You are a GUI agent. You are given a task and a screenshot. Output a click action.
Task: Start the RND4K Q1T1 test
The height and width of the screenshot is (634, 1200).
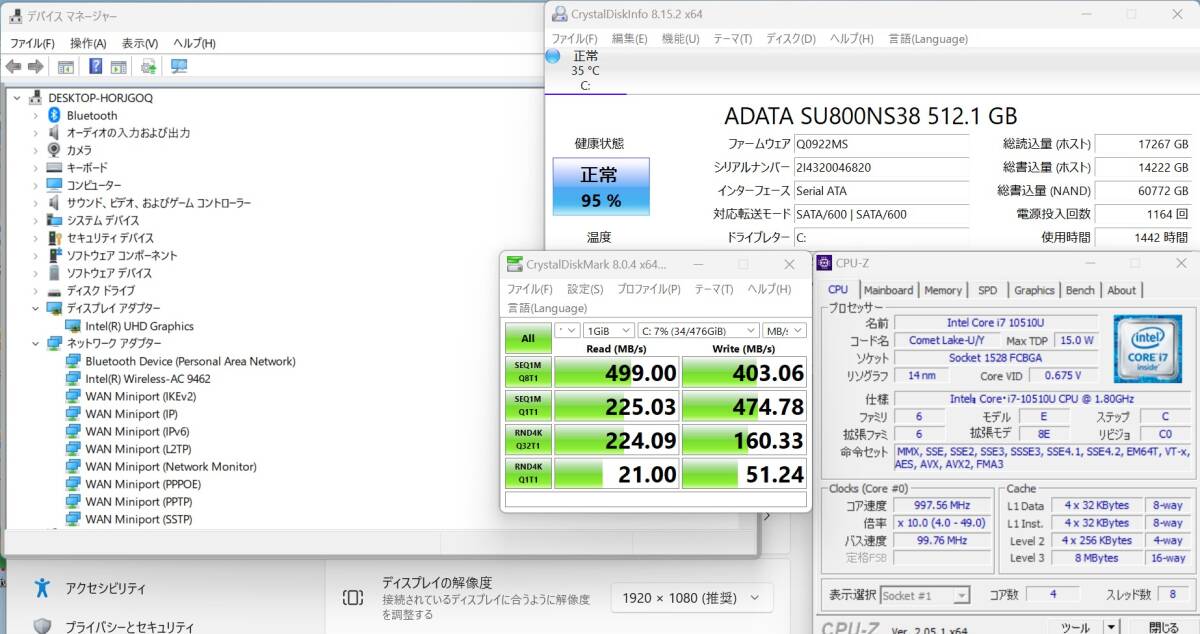(x=528, y=473)
